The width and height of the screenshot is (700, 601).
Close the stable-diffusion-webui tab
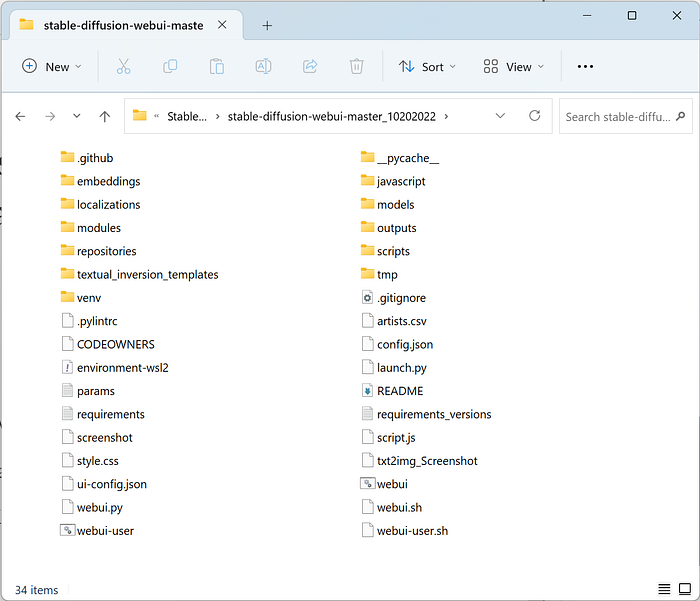point(222,25)
